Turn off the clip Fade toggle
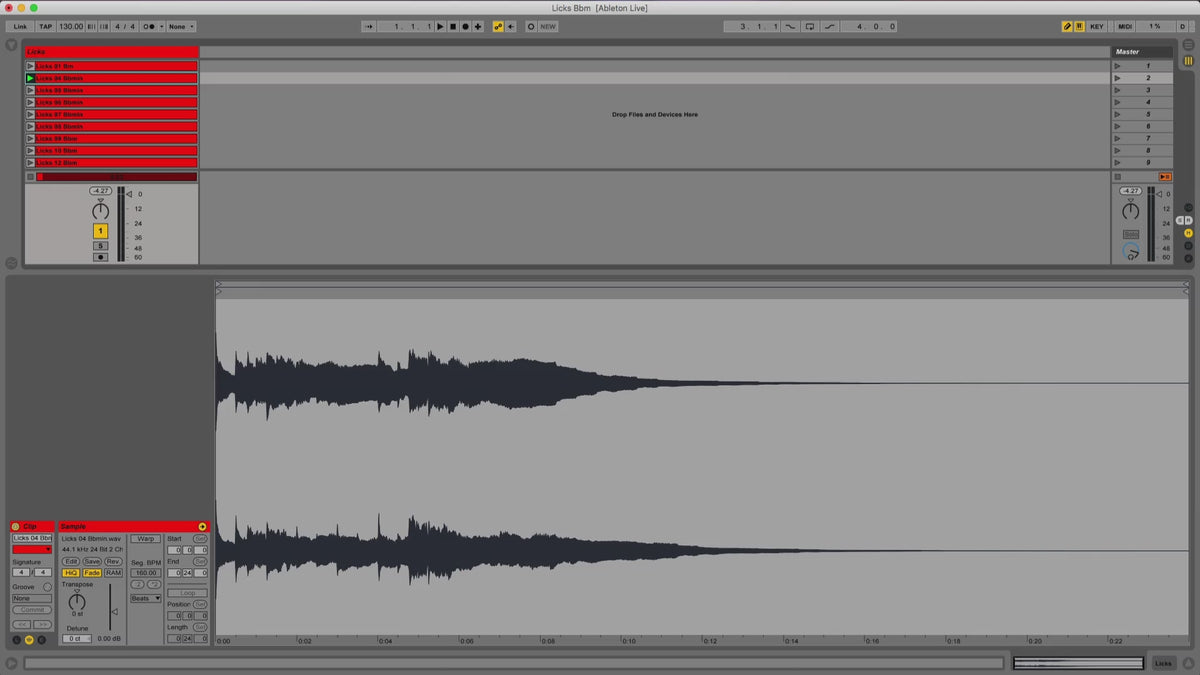The width and height of the screenshot is (1200, 675). (92, 573)
